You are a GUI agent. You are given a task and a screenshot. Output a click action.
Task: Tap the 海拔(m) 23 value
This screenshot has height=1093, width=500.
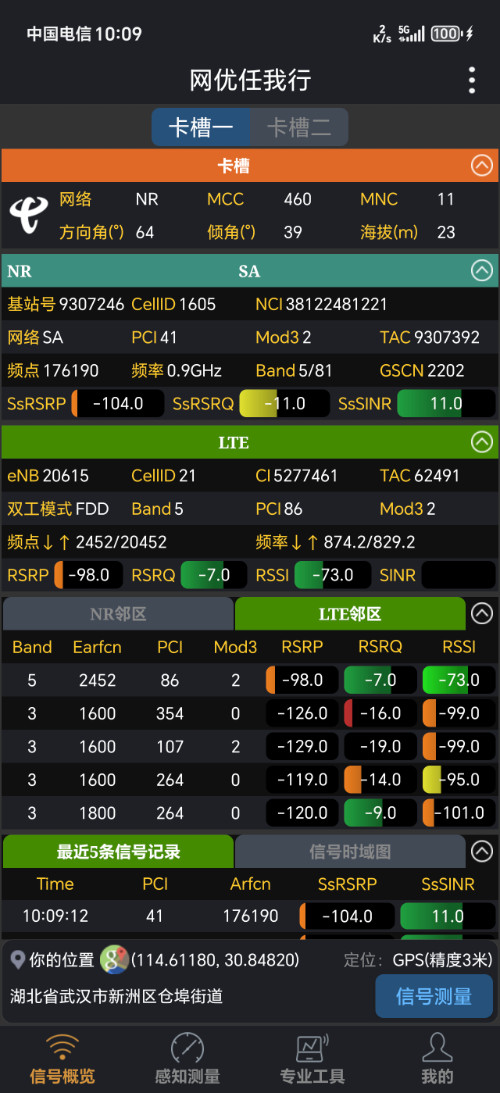[446, 232]
